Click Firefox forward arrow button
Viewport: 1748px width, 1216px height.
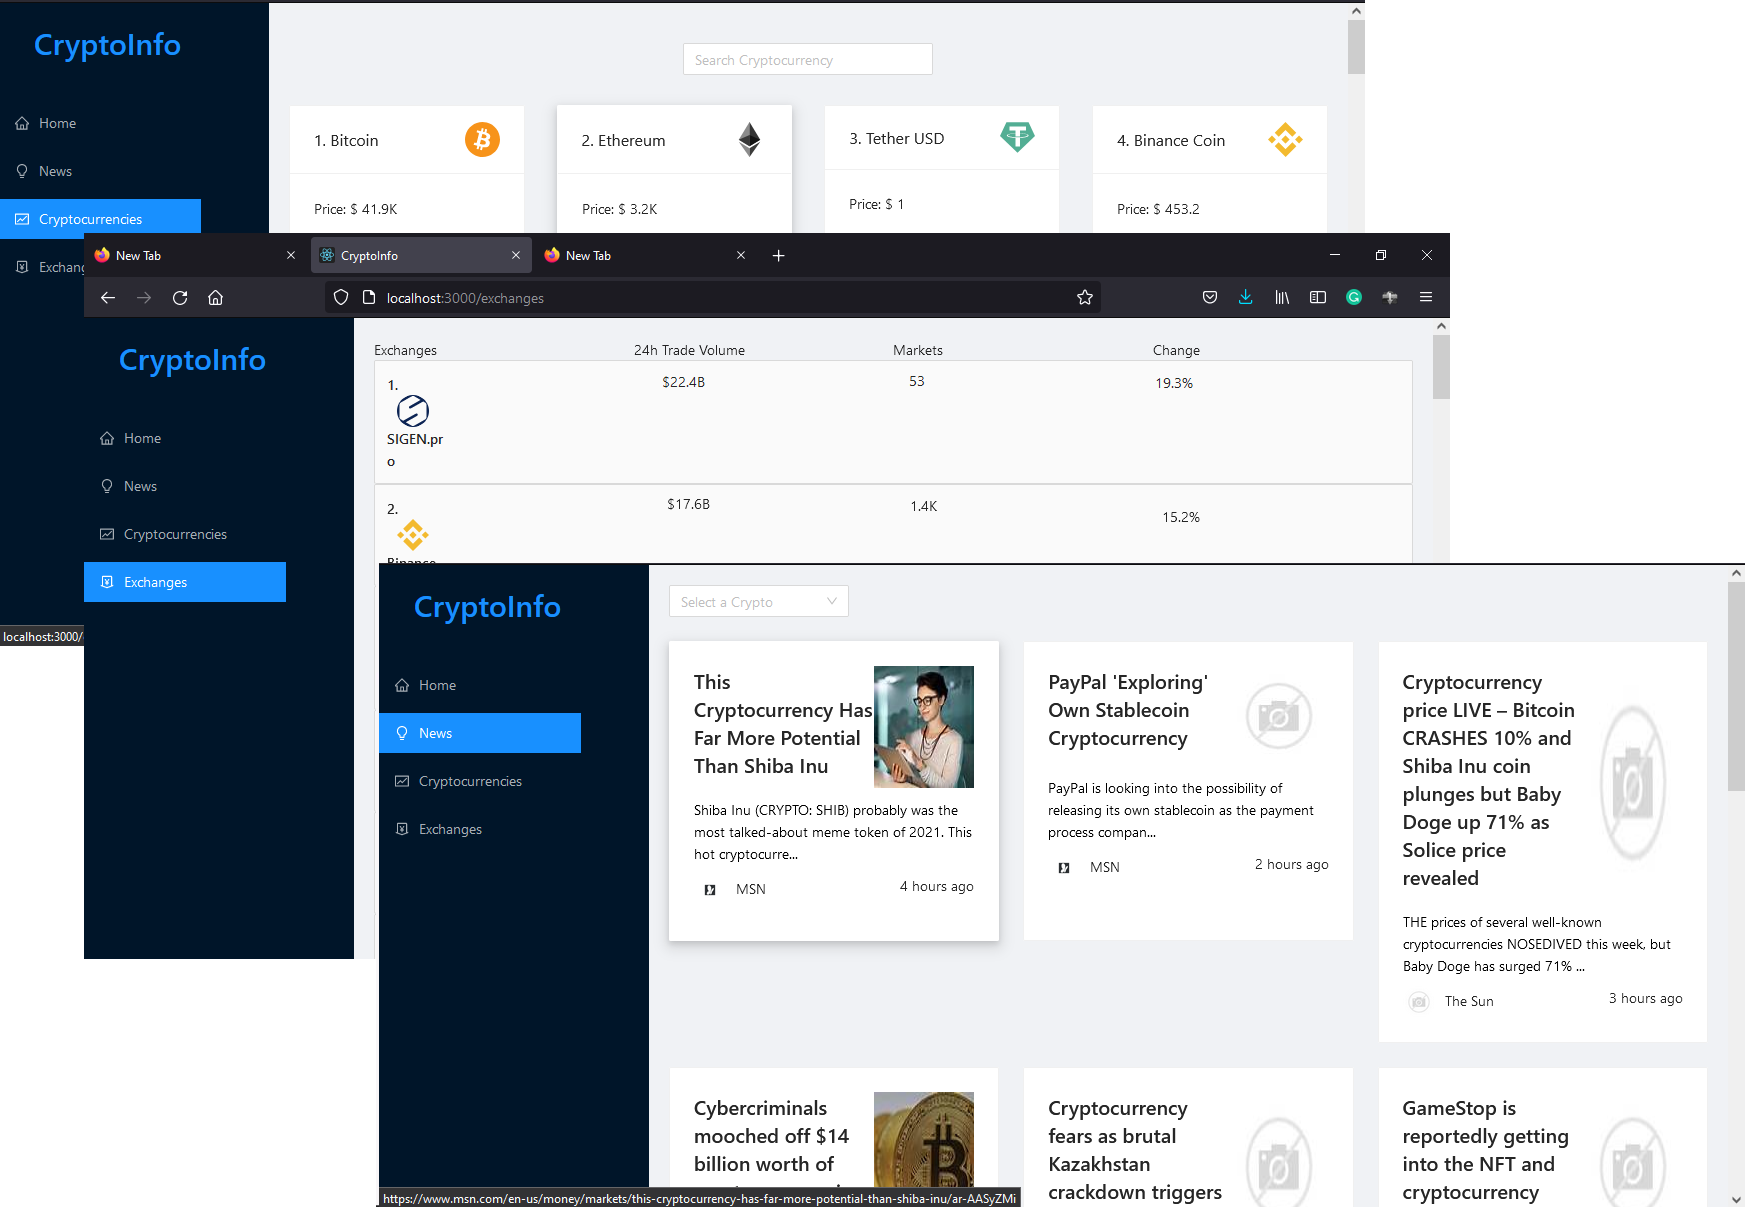pos(144,297)
